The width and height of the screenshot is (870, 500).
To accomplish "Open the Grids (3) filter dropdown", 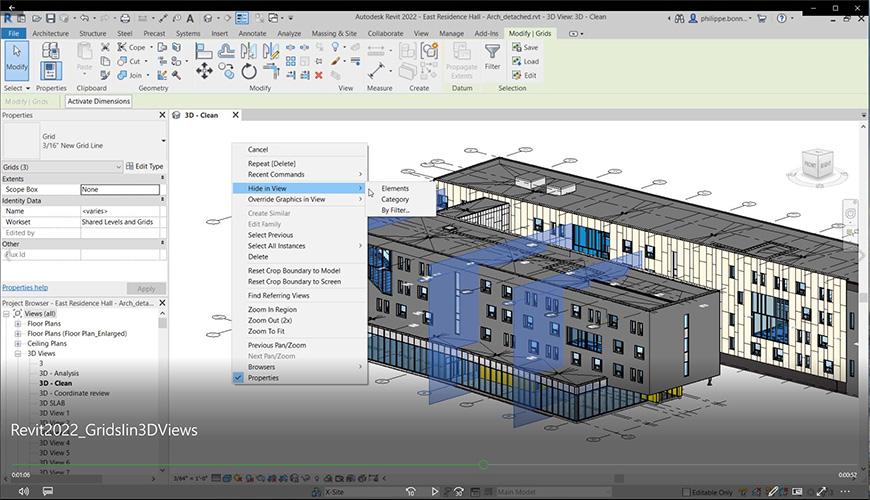I will 118,166.
